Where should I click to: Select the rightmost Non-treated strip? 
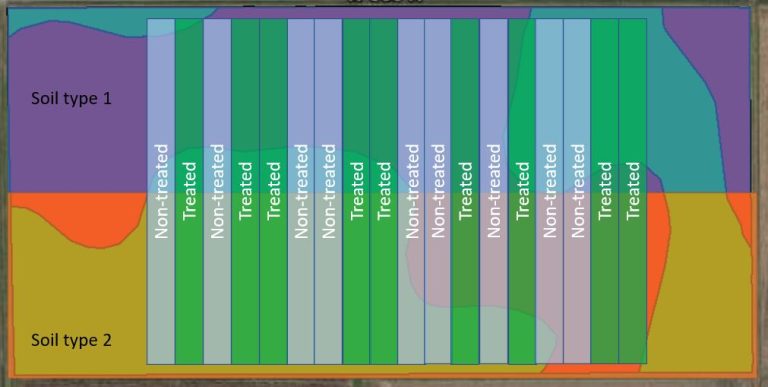577,192
